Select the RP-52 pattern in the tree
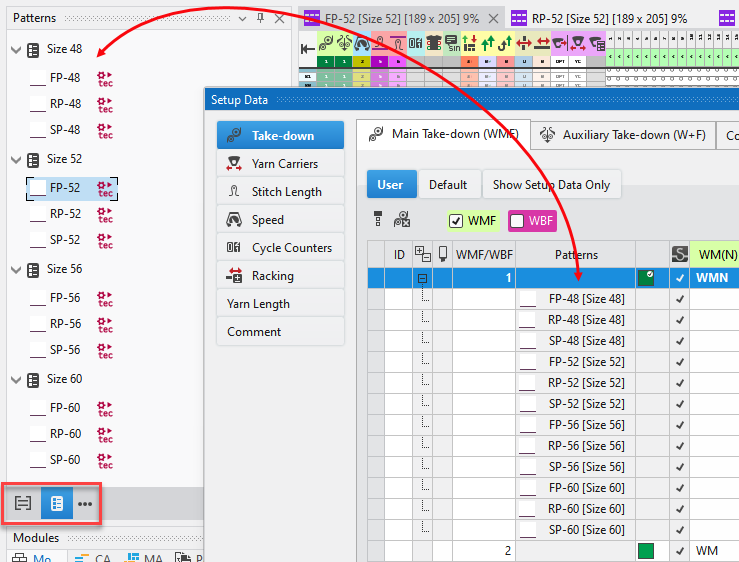The height and width of the screenshot is (562, 739). pyautogui.click(x=65, y=214)
